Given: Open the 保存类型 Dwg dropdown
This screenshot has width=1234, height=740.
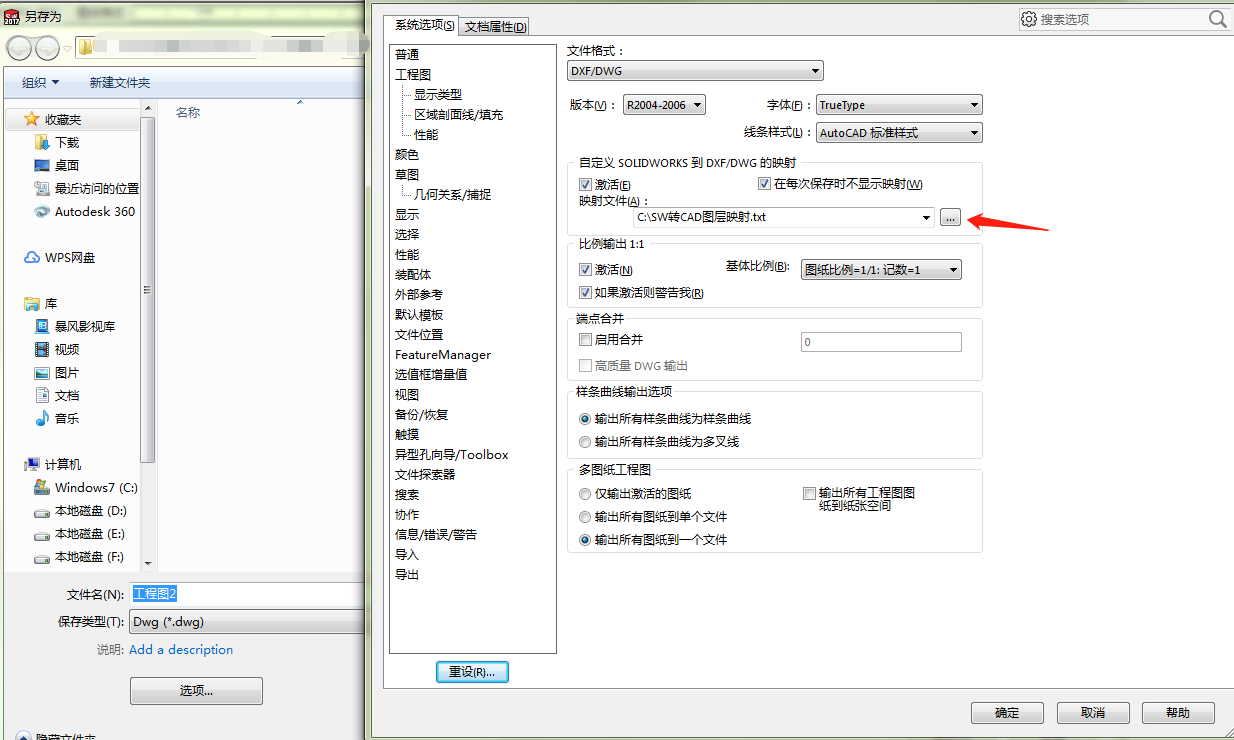Looking at the screenshot, I should pos(246,622).
